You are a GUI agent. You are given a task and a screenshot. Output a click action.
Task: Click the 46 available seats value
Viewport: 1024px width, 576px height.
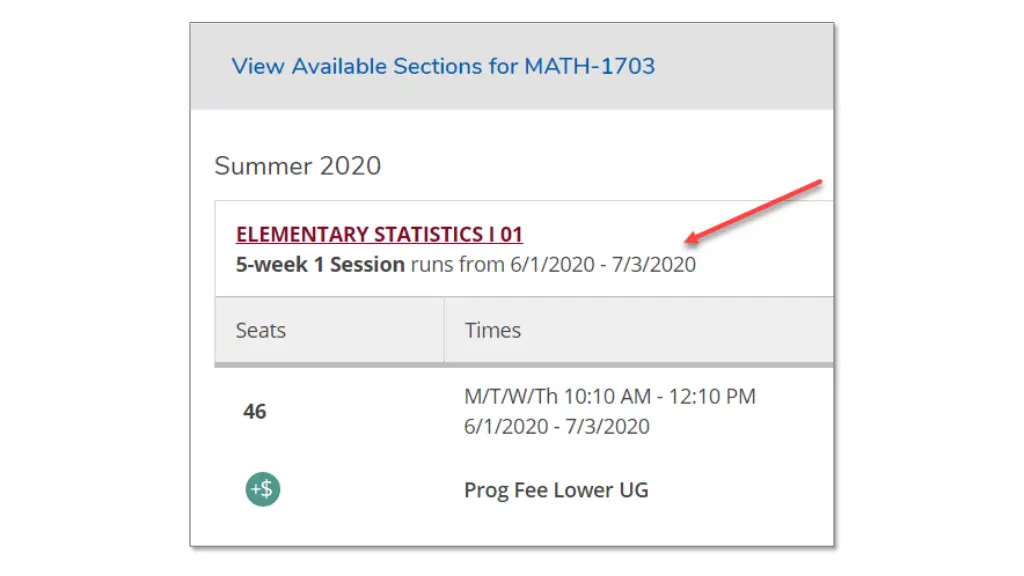pyautogui.click(x=255, y=411)
